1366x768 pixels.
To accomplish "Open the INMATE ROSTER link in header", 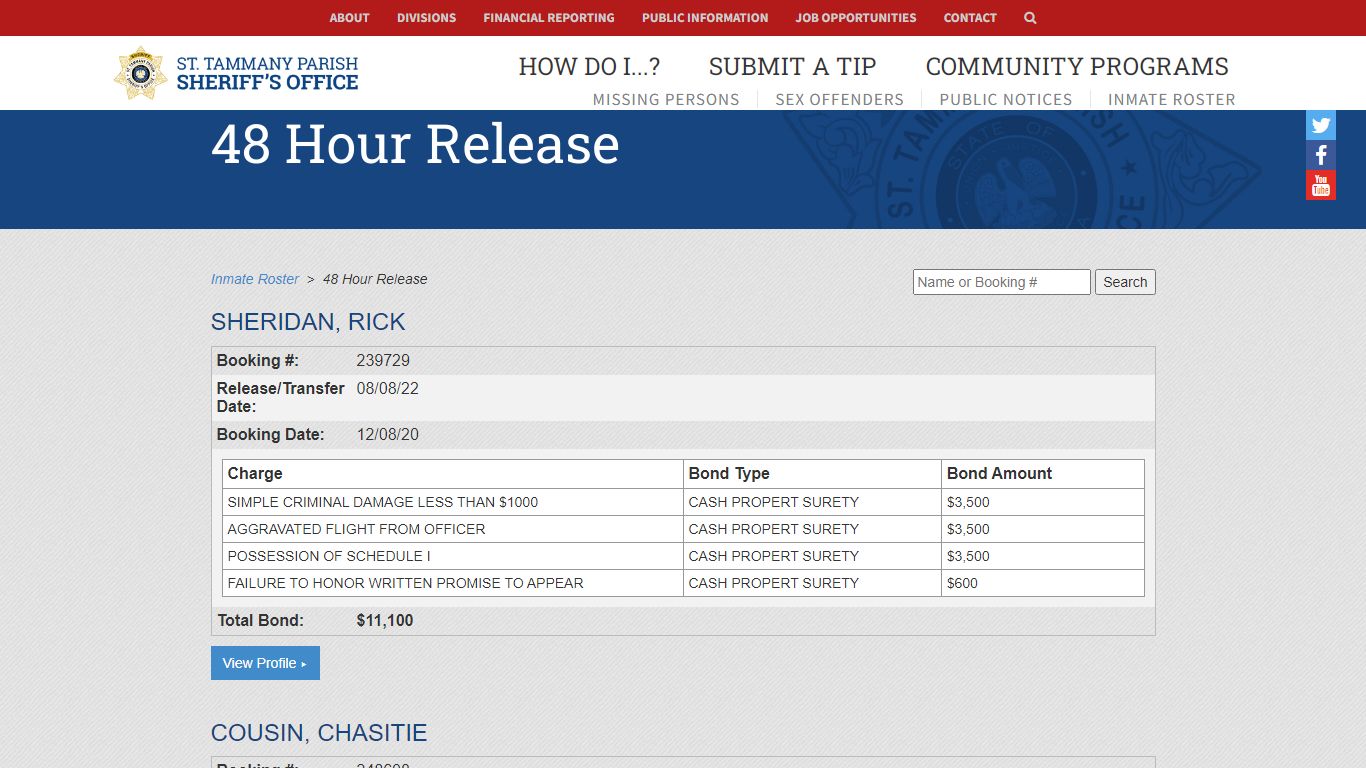I will [x=1172, y=100].
